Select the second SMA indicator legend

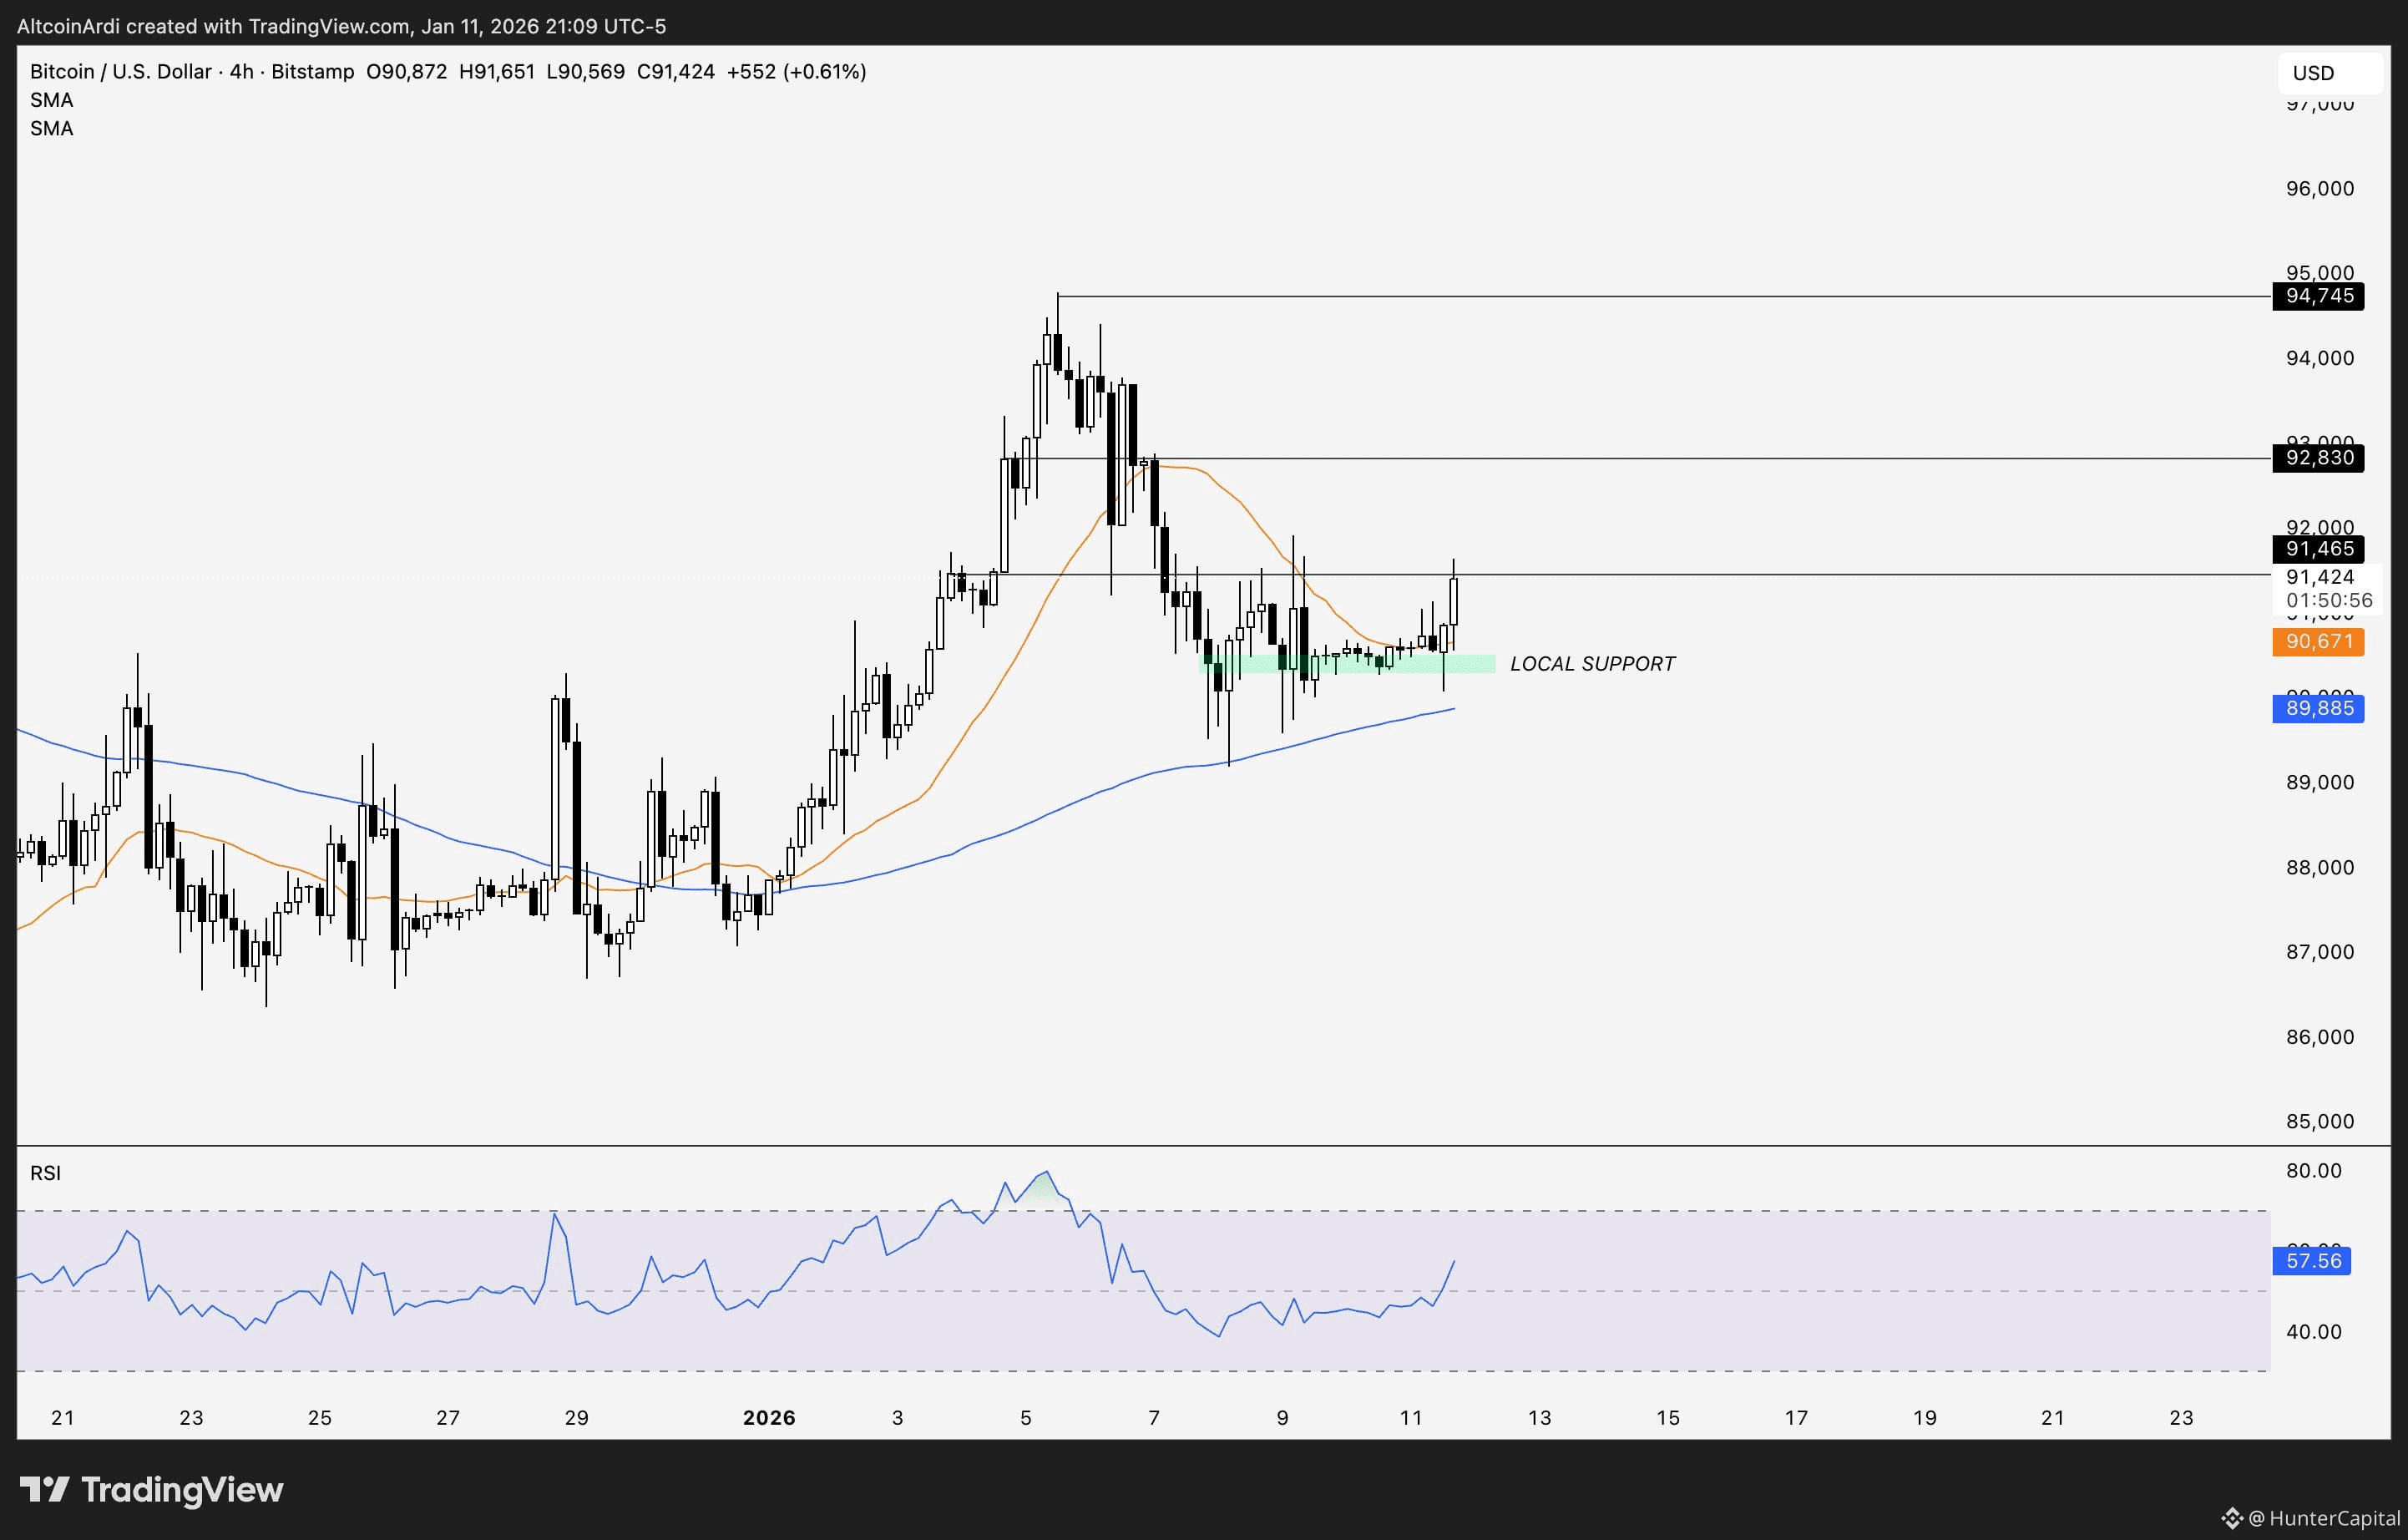(51, 129)
